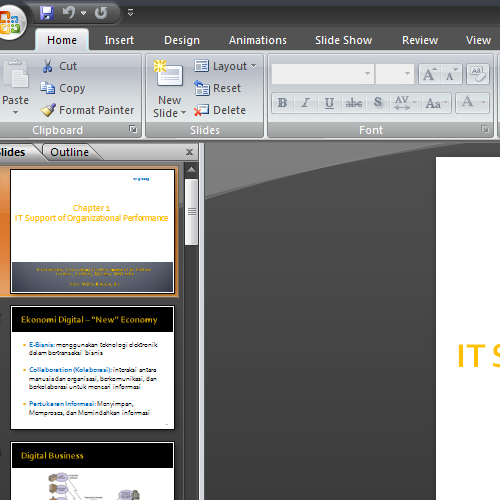The image size is (500, 500).
Task: Increase font size with Grow Font
Action: pyautogui.click(x=430, y=74)
